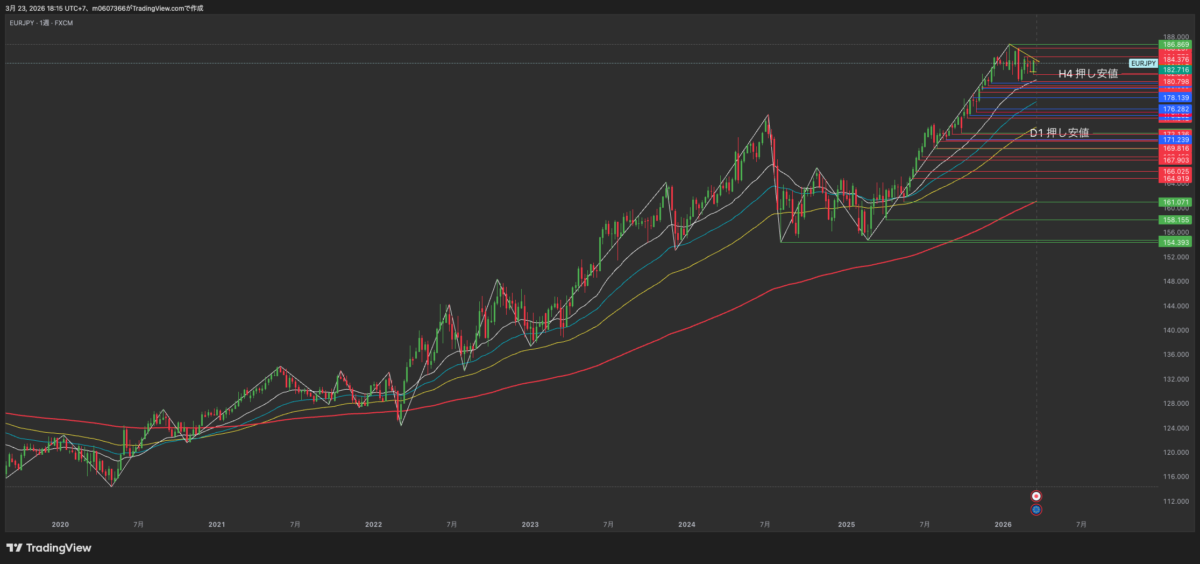This screenshot has height=564, width=1200.
Task: Select the 154.393 green price label
Action: [1174, 242]
